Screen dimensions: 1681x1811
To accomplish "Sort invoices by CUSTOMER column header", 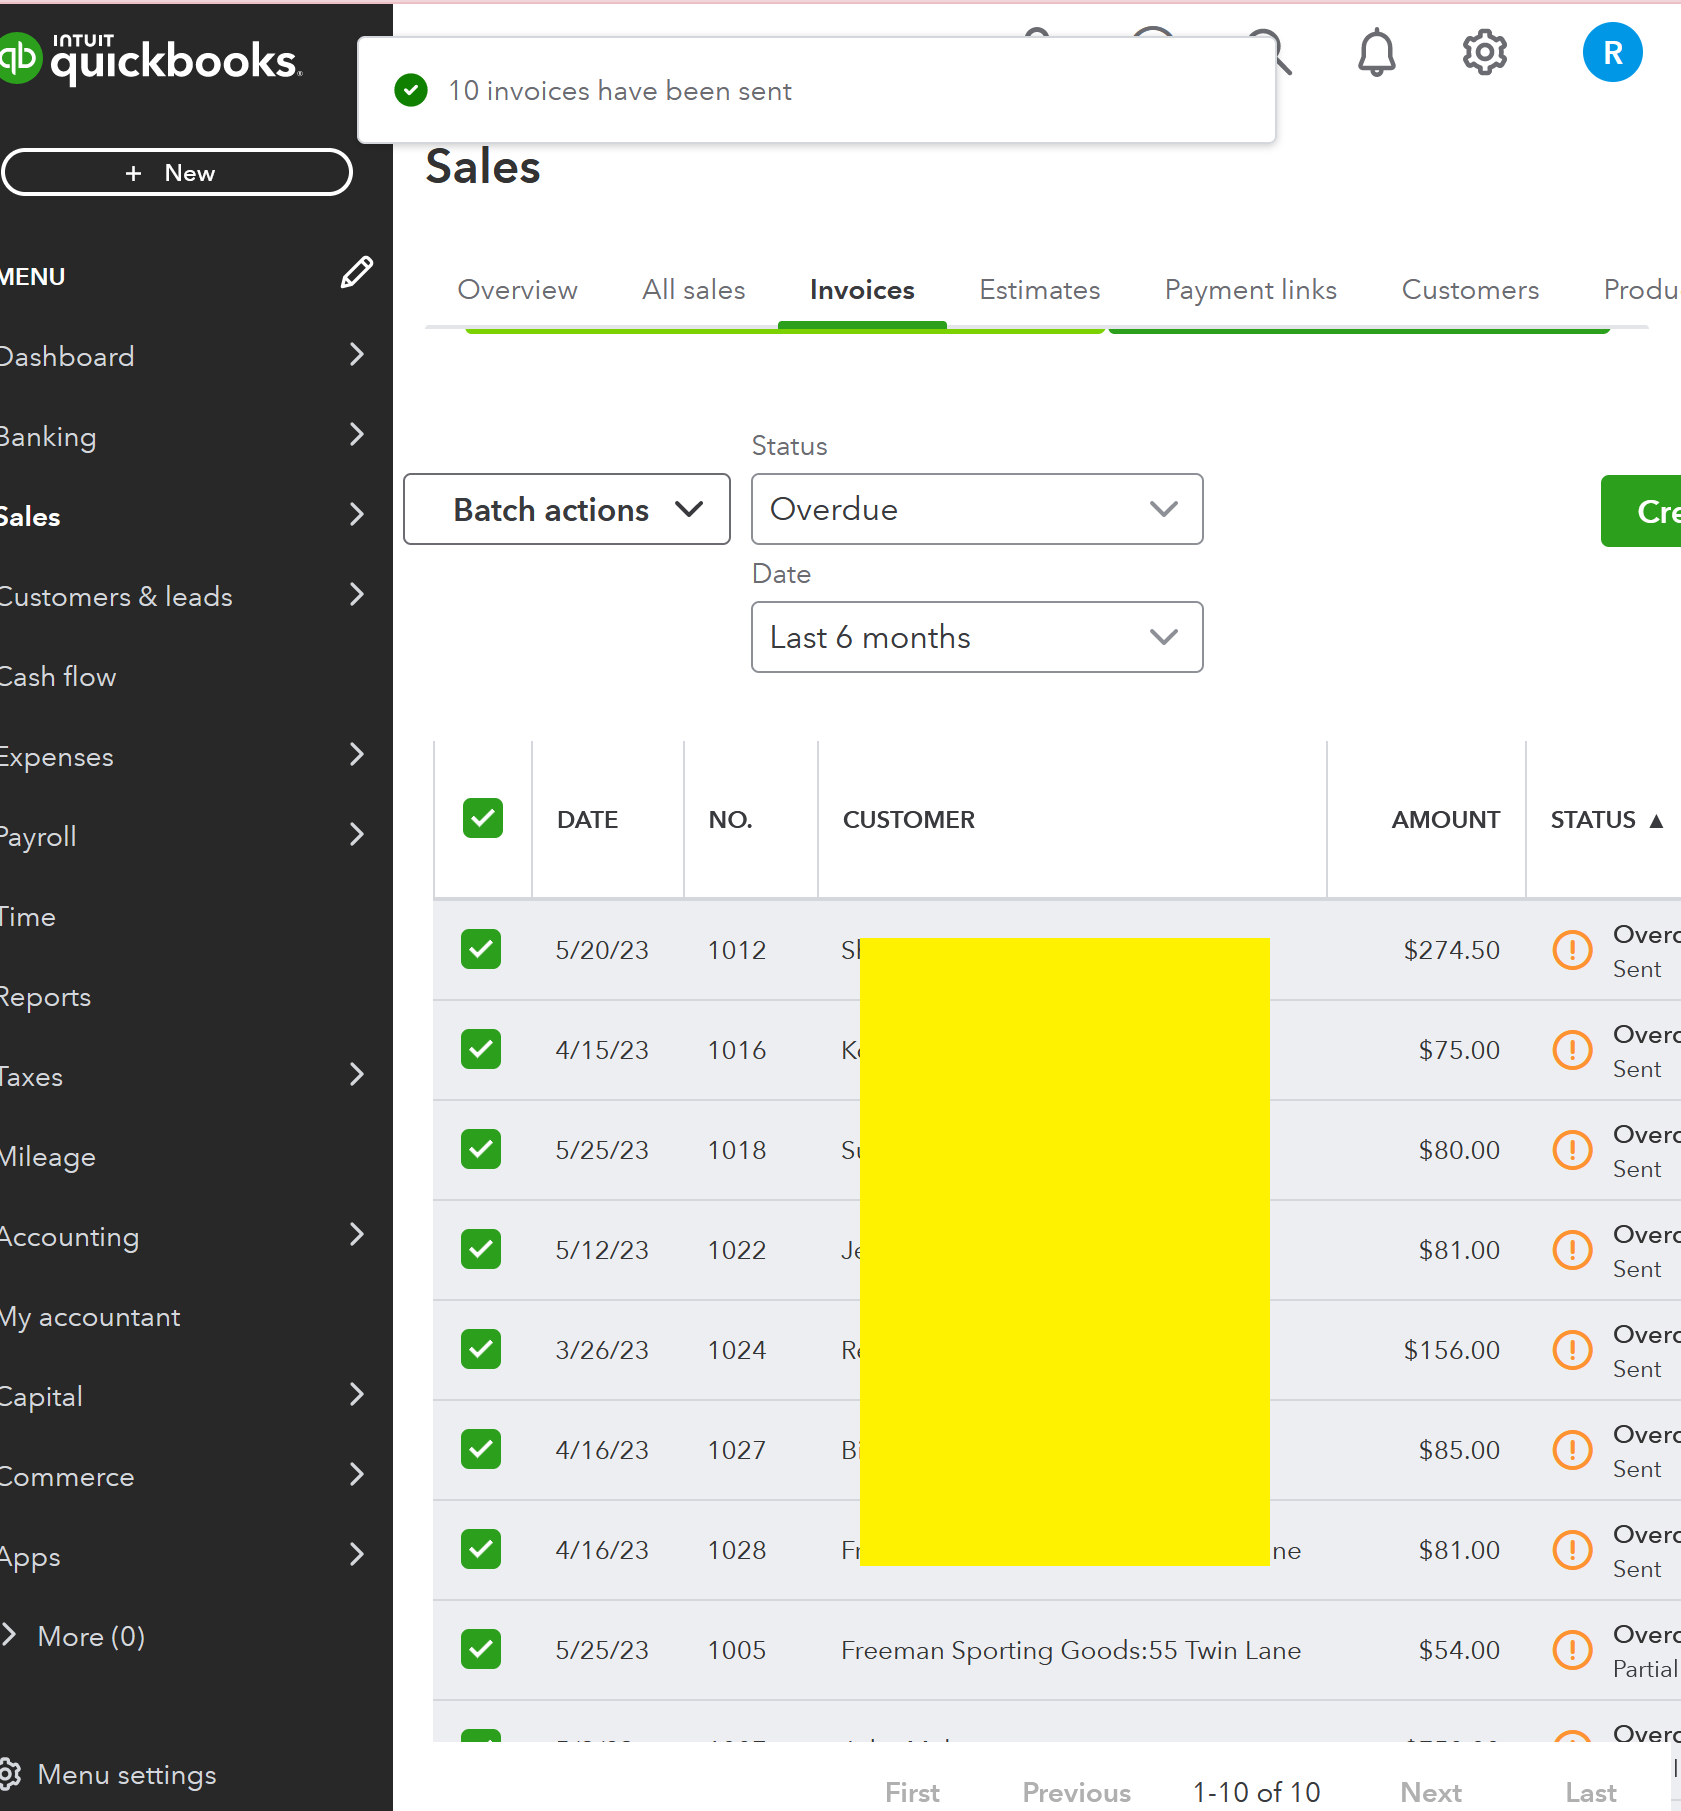I will 908,820.
